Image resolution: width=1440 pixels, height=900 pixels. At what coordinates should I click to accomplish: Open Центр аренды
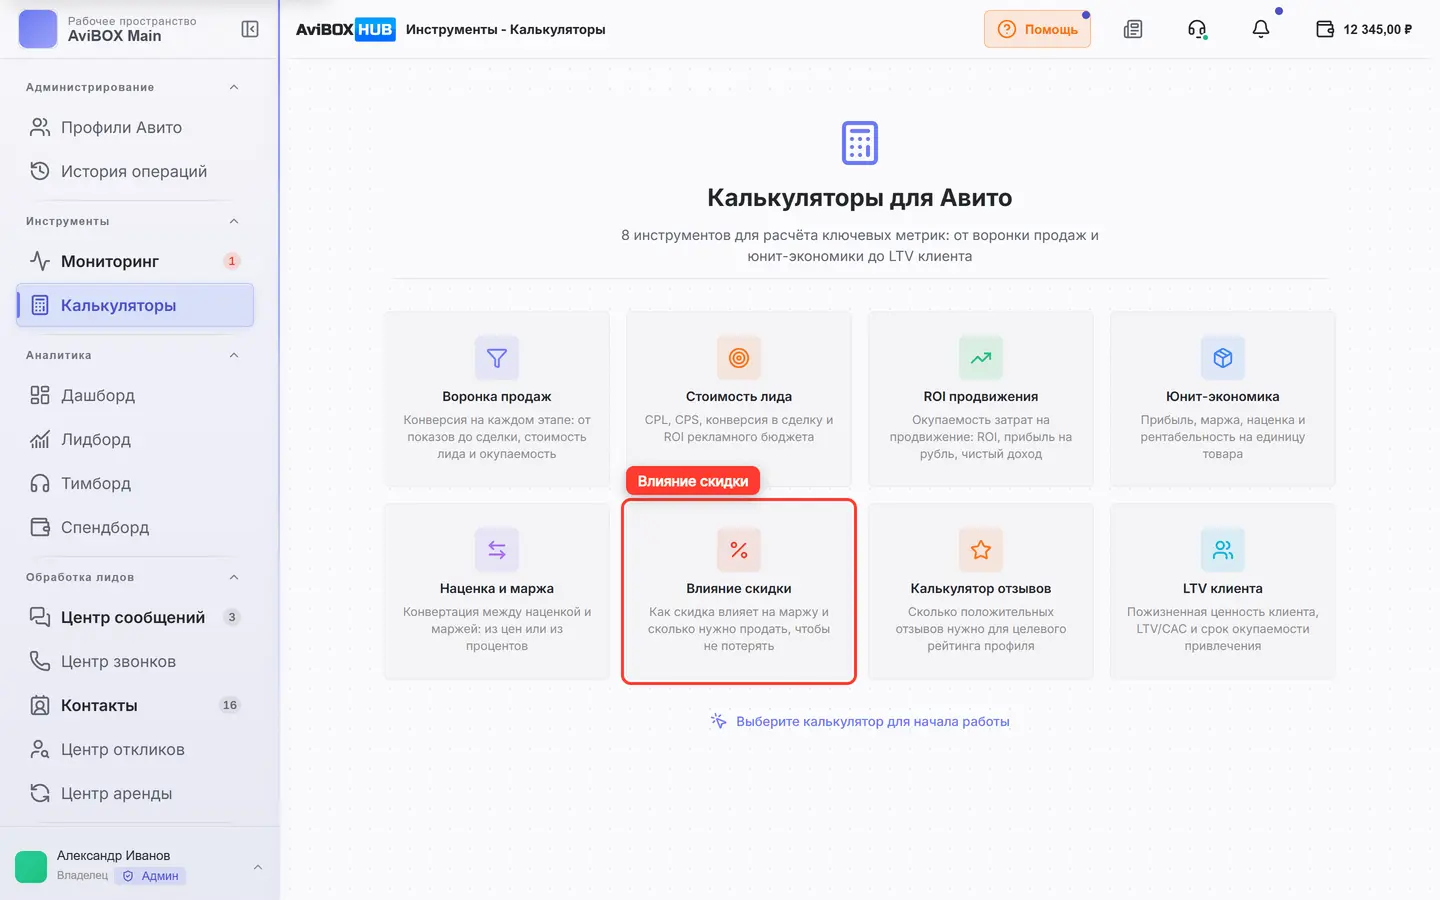pyautogui.click(x=135, y=793)
